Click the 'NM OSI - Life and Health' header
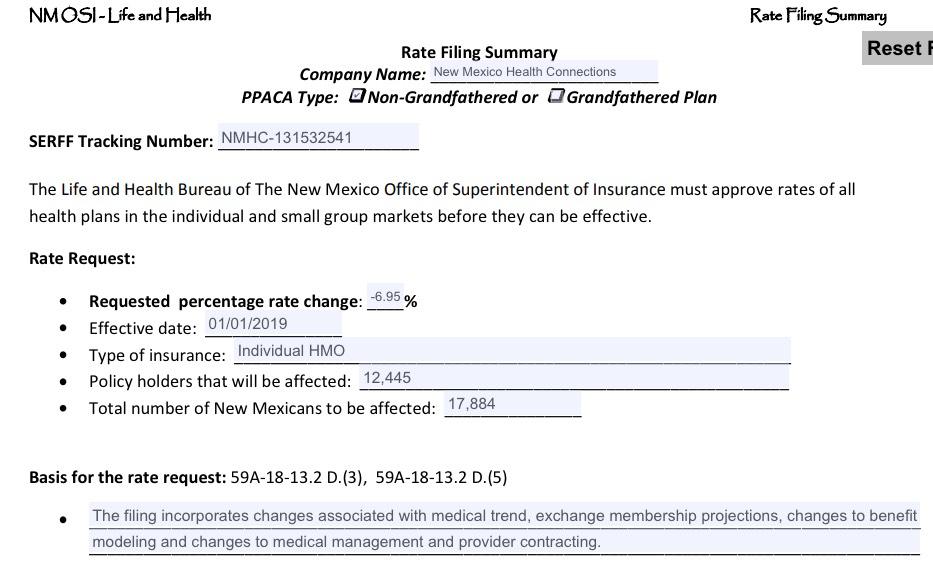Screen dimensions: 933x569 pyautogui.click(x=120, y=15)
